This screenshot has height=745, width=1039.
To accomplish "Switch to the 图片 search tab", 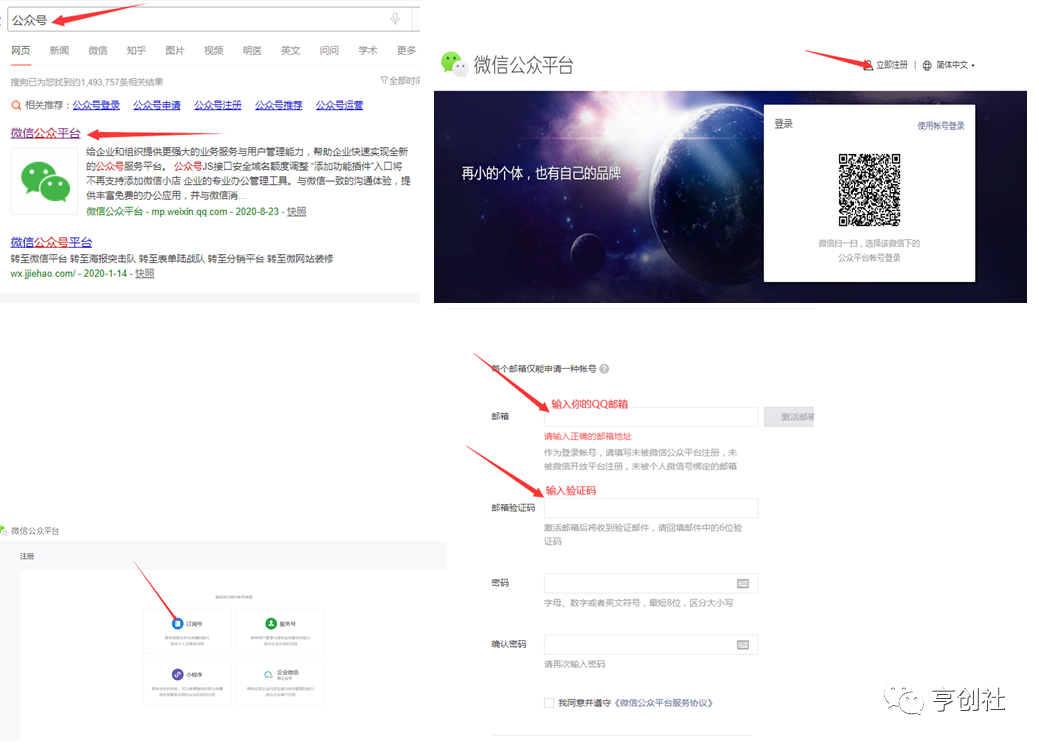I will click(174, 50).
